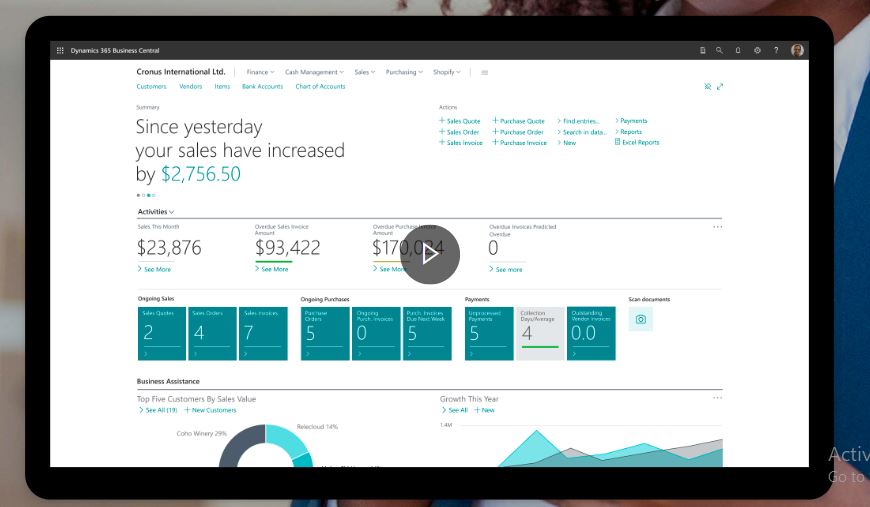Click the scan documents camera tile
This screenshot has width=870, height=507.
641,320
